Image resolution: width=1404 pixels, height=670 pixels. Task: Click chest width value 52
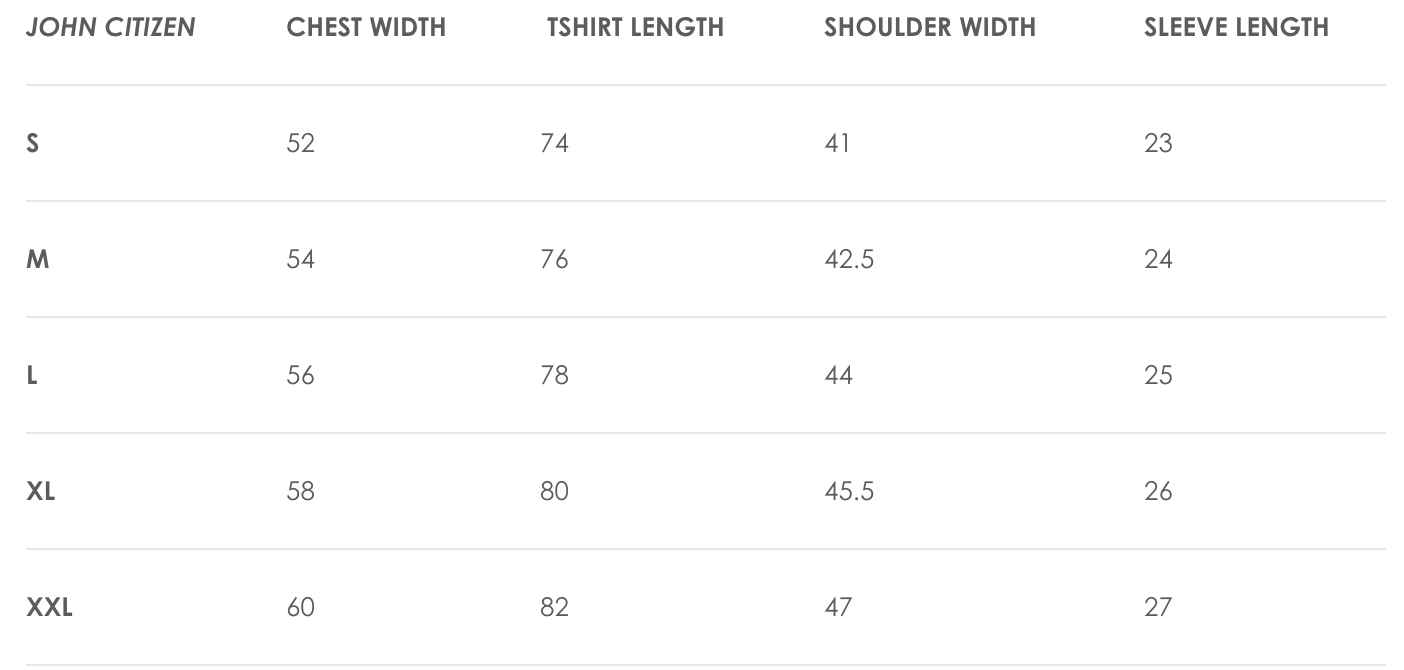300,143
